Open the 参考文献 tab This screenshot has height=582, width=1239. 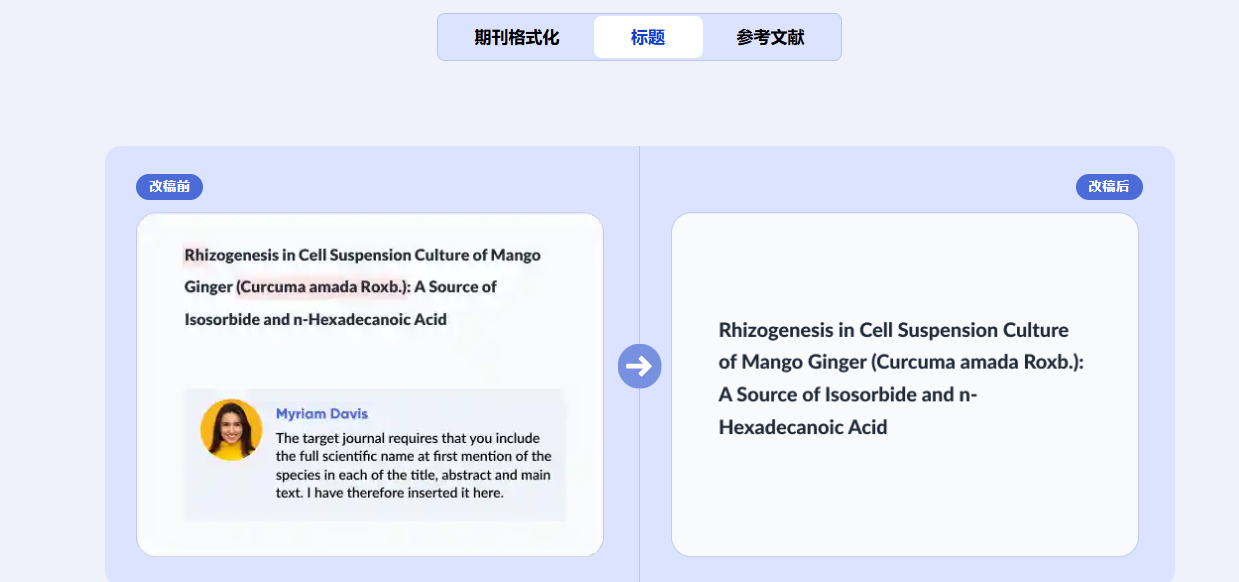770,38
